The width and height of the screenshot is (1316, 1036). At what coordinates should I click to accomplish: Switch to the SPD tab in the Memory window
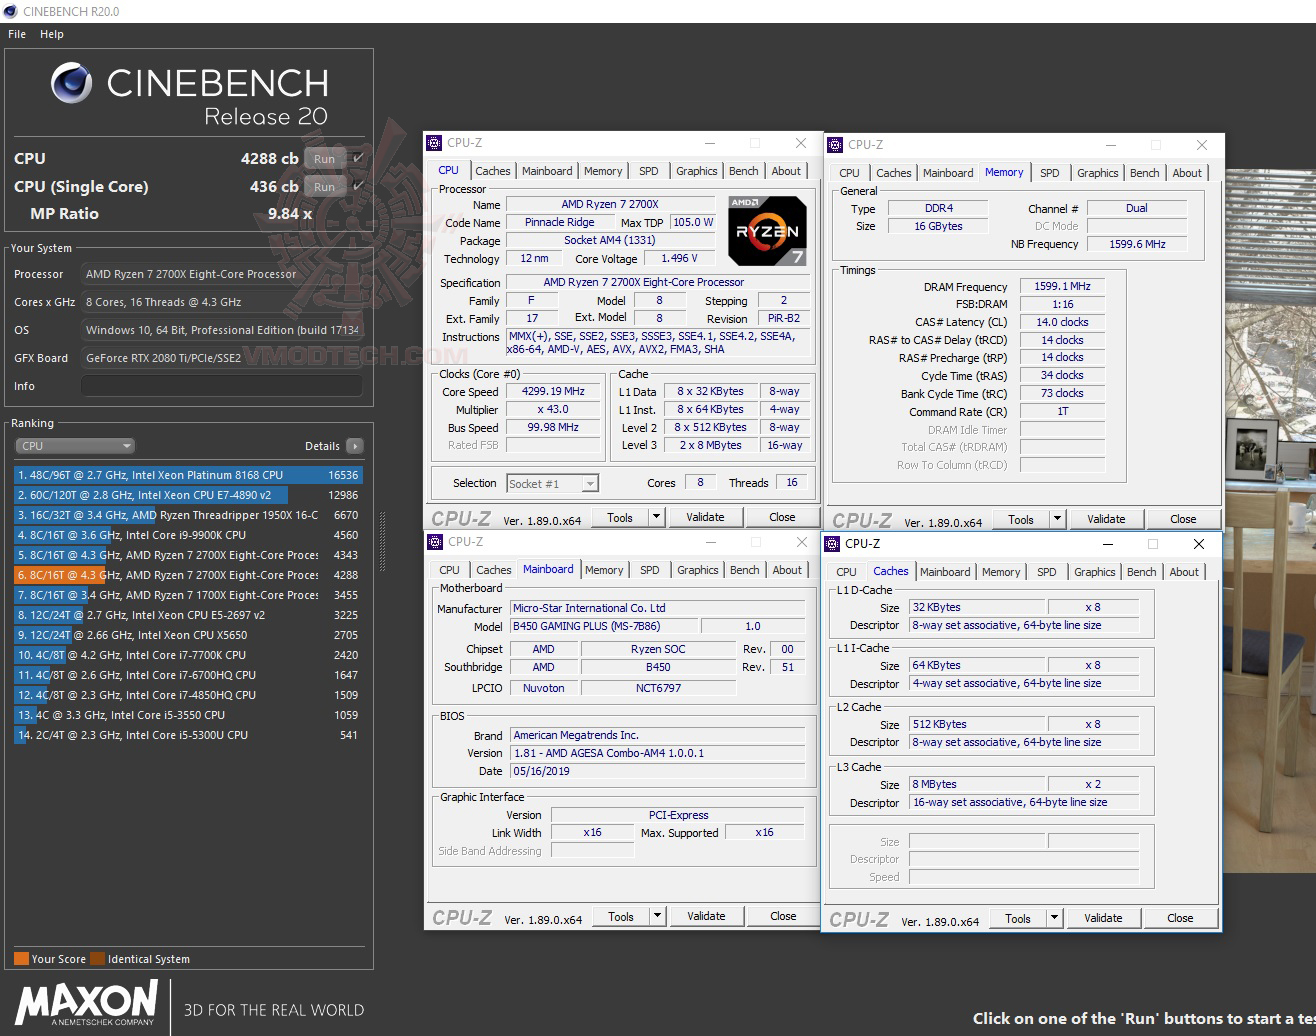1050,172
